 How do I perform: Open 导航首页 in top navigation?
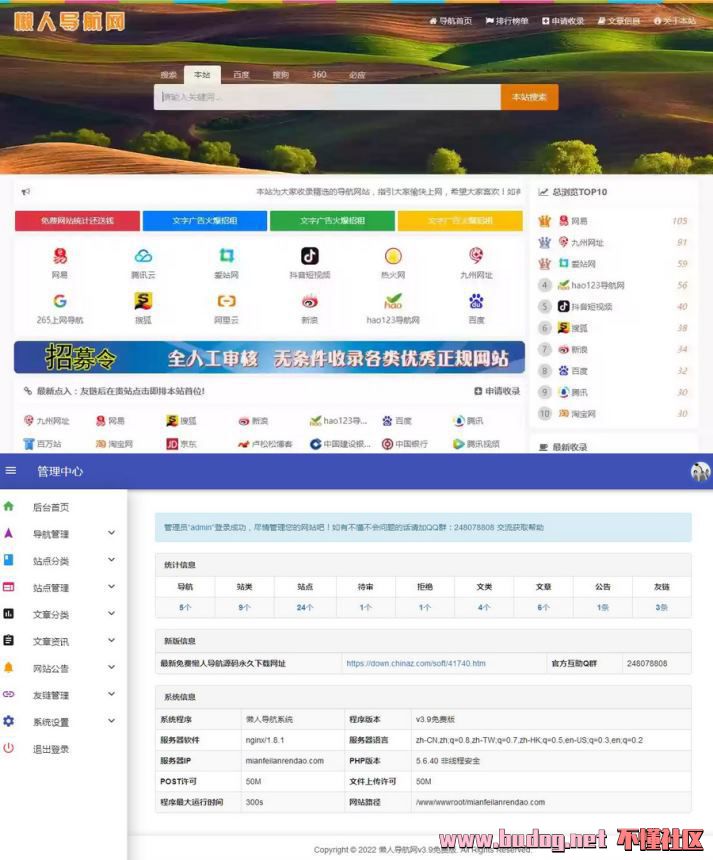450,21
